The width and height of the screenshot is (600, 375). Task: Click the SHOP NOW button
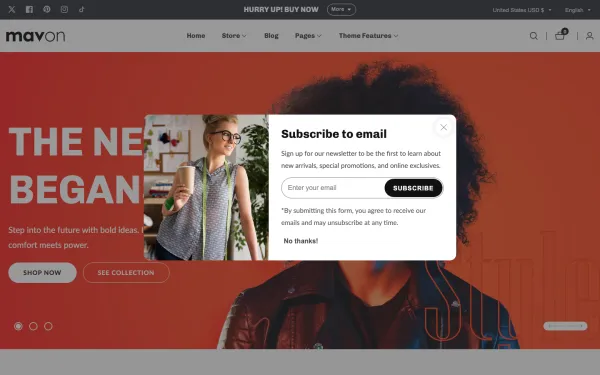[x=42, y=272]
